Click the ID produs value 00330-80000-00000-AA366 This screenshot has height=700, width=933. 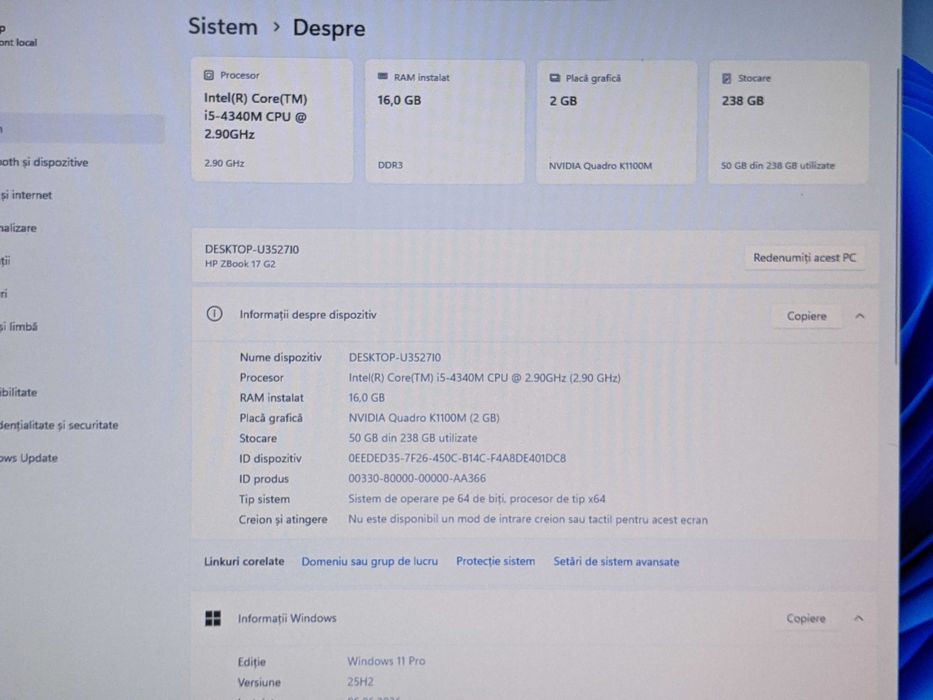tap(417, 478)
